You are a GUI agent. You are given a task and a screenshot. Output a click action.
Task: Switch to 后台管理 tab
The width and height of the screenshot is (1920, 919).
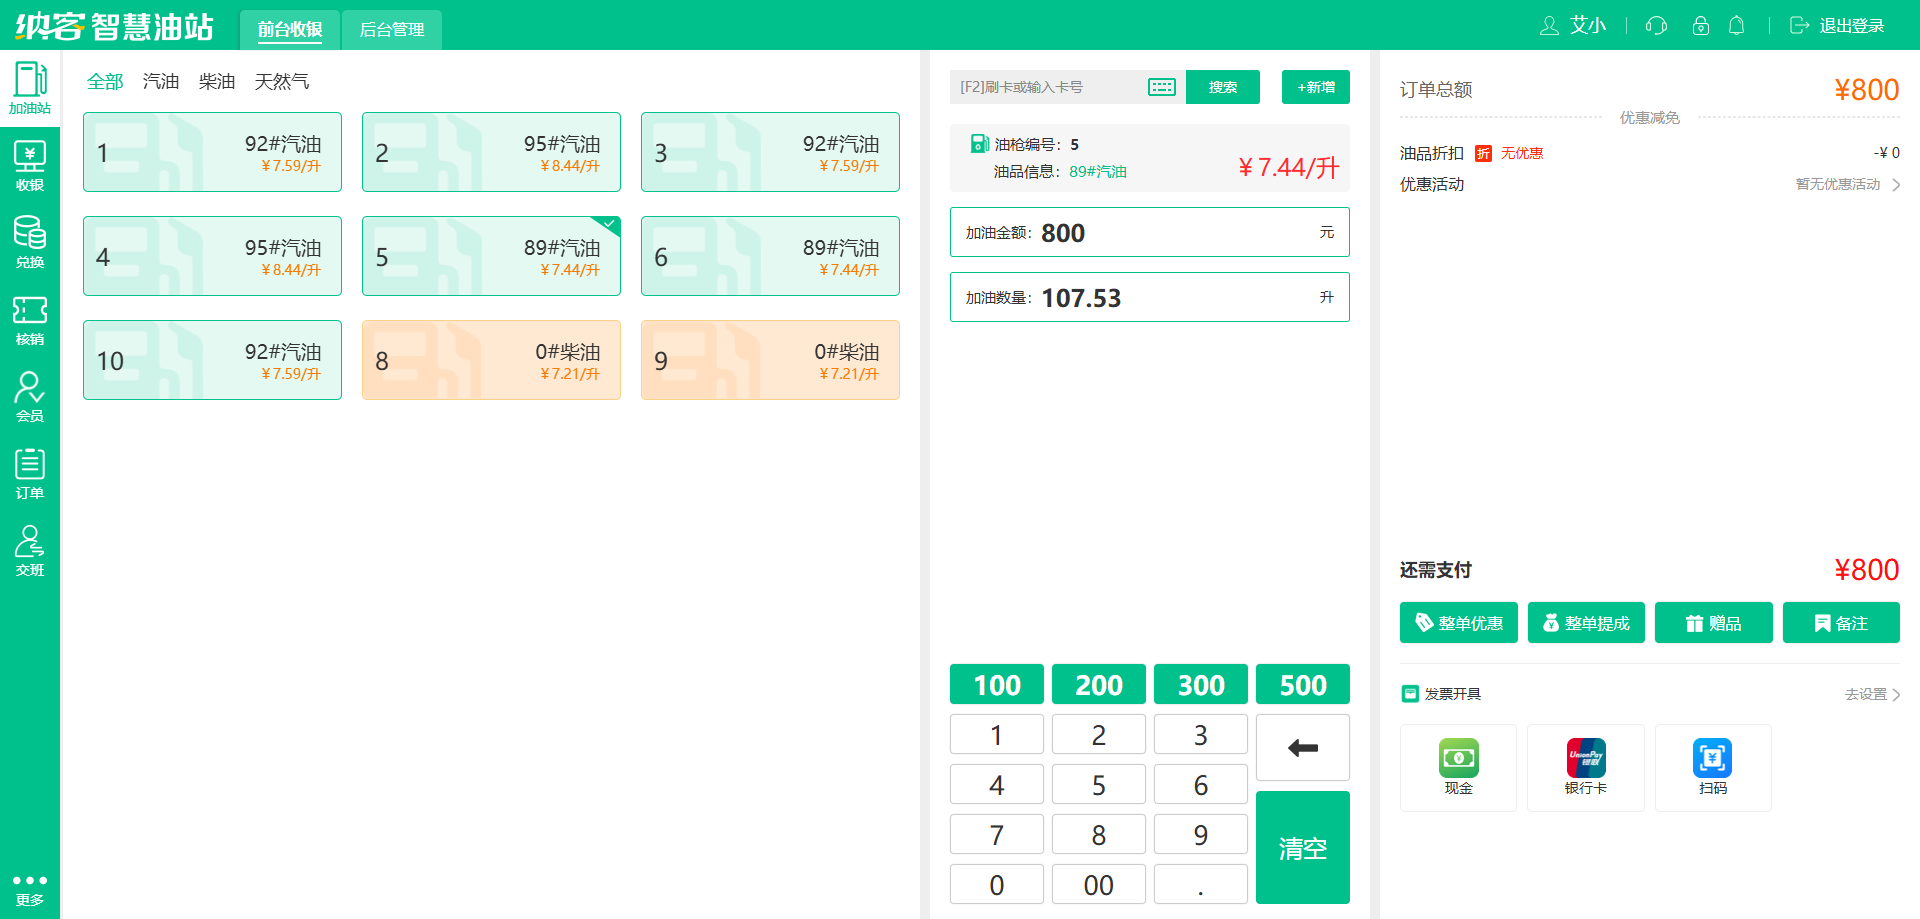[x=392, y=30]
